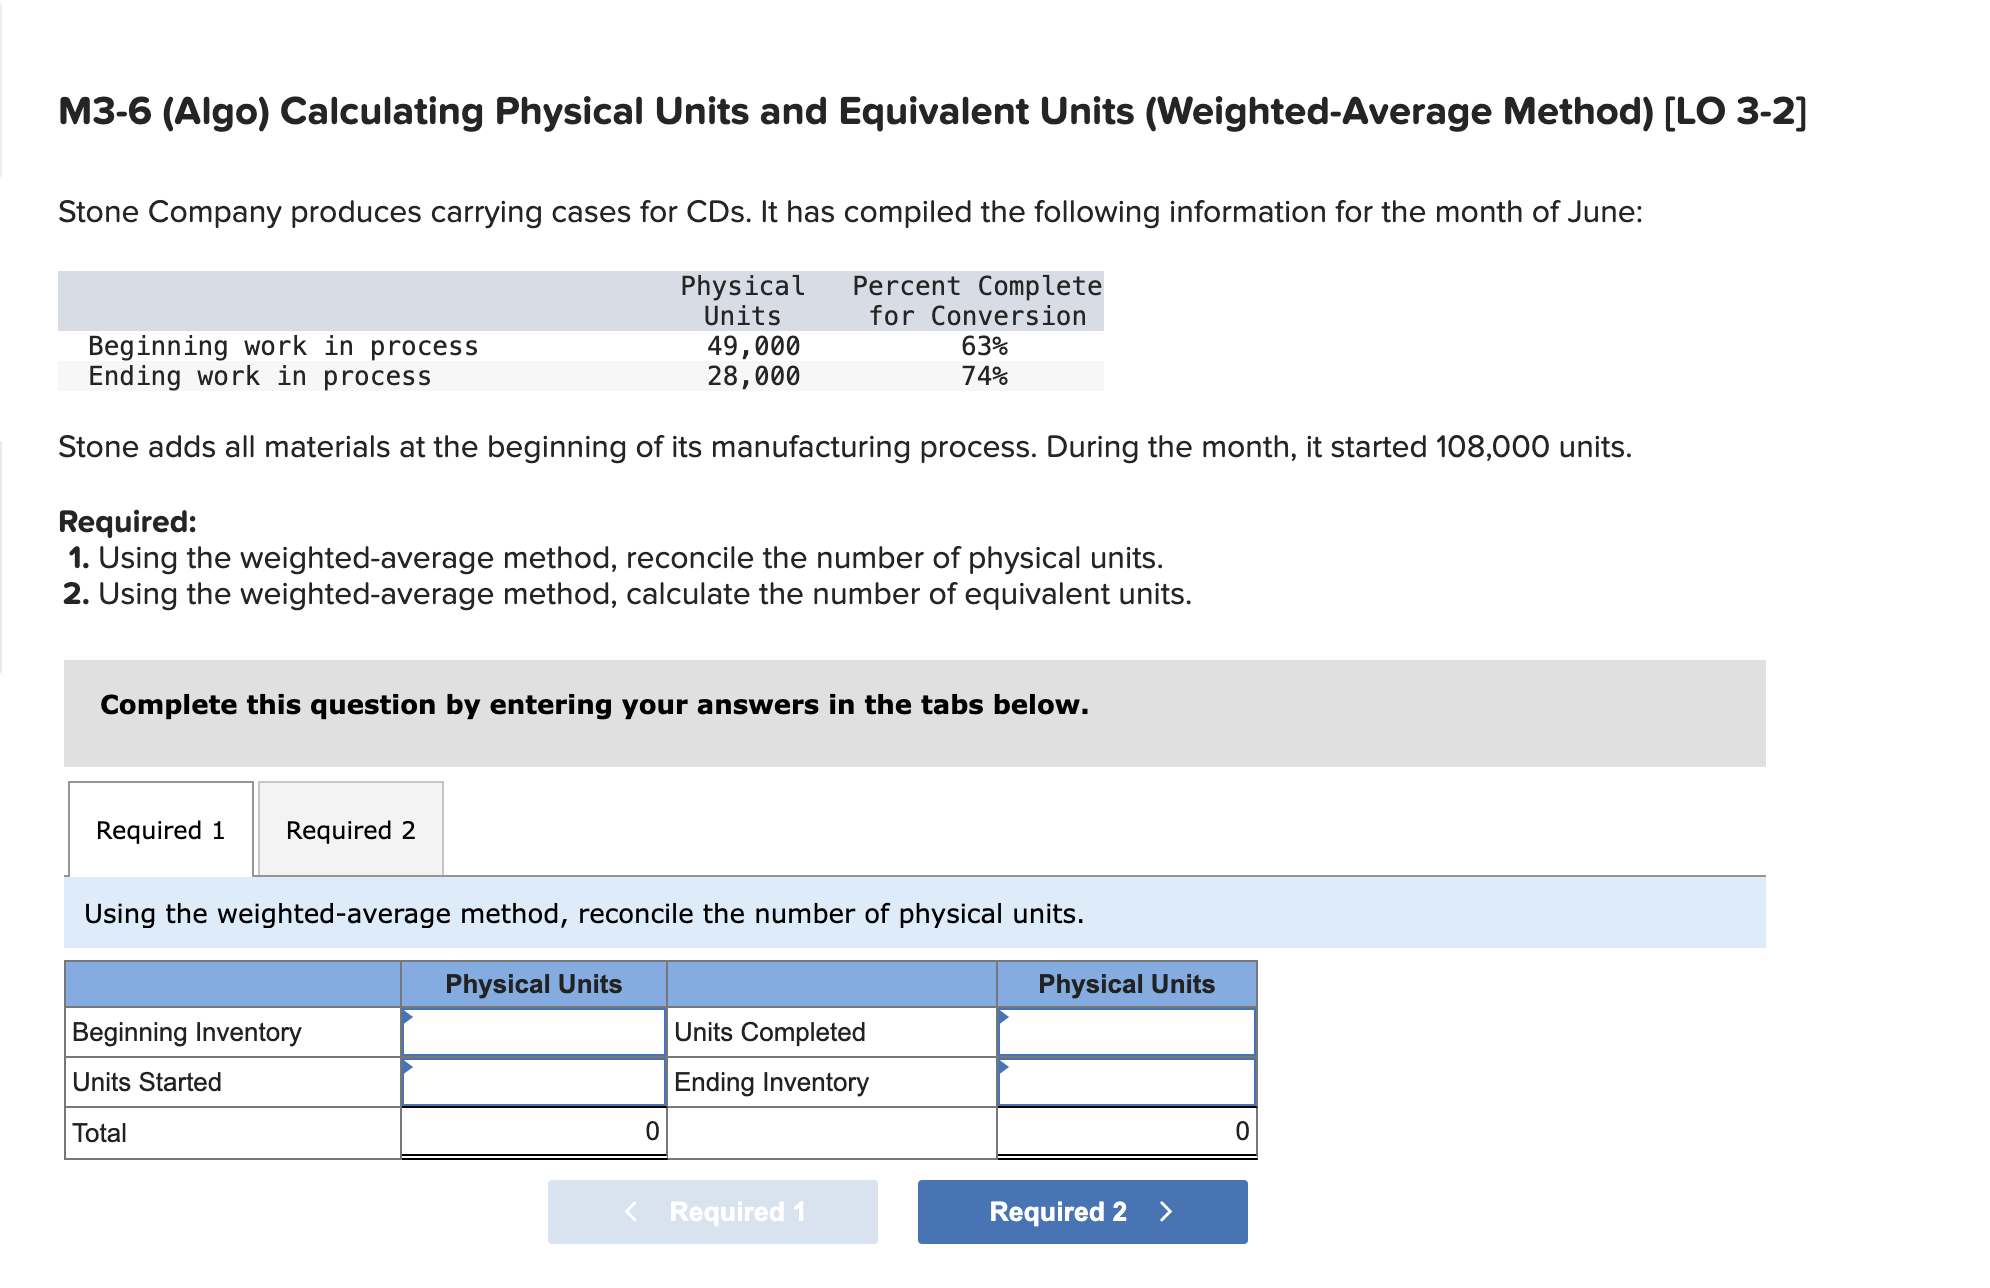
Task: Click the right chevron on Required 2 button
Action: [1166, 1211]
